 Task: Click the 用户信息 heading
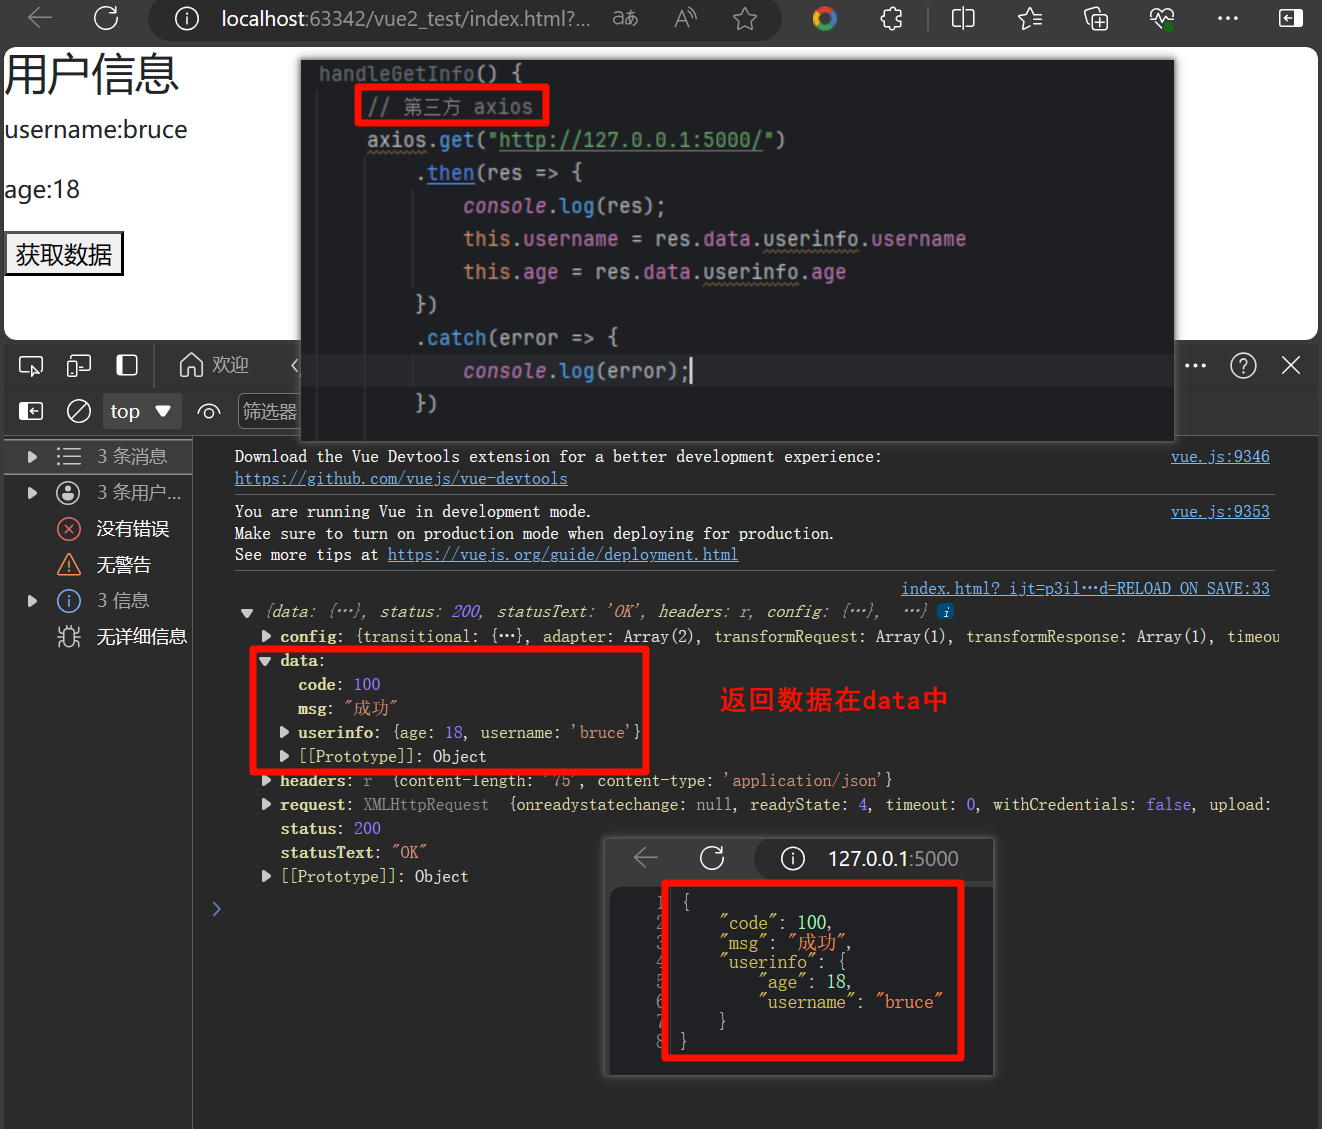click(x=91, y=75)
